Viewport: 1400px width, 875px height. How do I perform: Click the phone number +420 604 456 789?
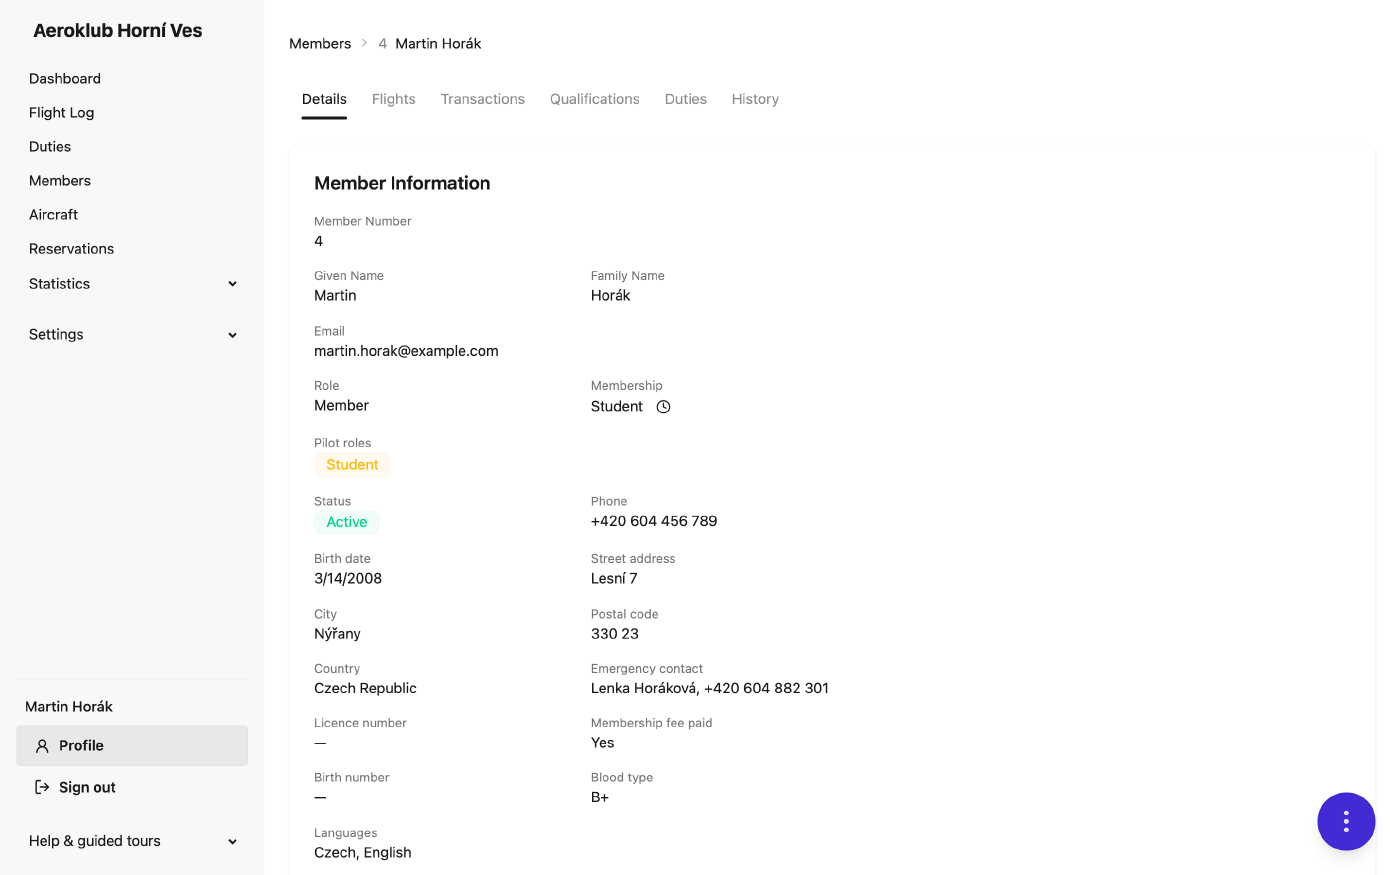click(x=654, y=521)
